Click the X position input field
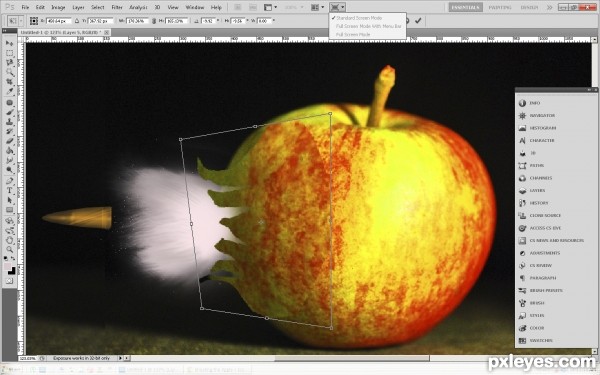Viewport: 600px width, 375px height. (59, 21)
